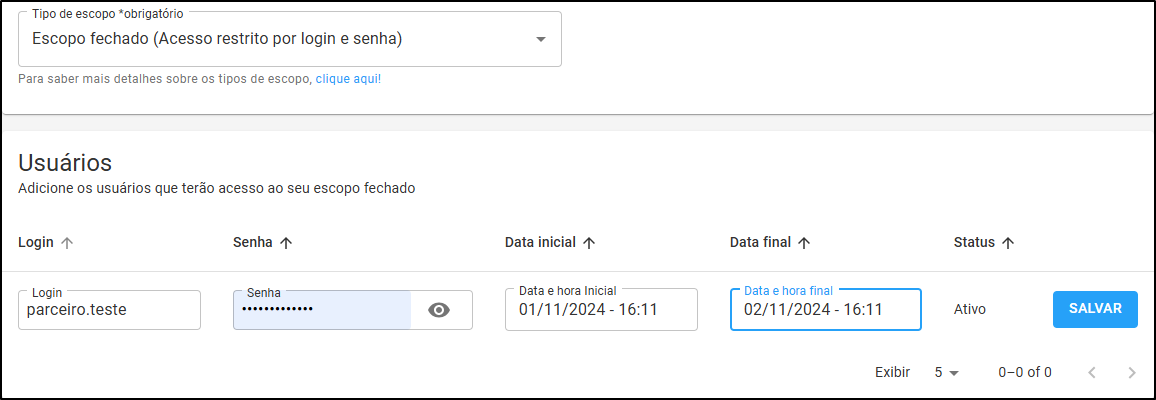Sort by Senha using its arrow icon
1156x400 pixels.
point(286,243)
